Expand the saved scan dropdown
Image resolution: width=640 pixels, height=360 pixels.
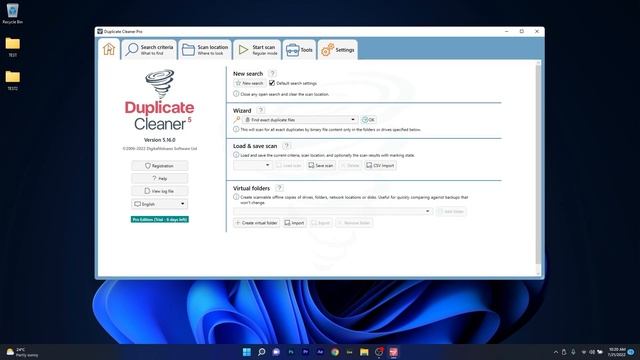click(x=253, y=165)
